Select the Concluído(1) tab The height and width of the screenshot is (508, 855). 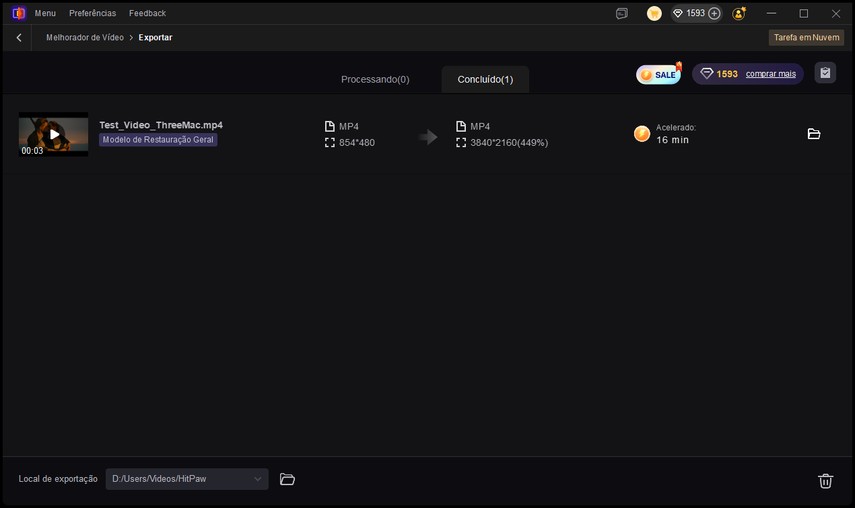pyautogui.click(x=485, y=79)
